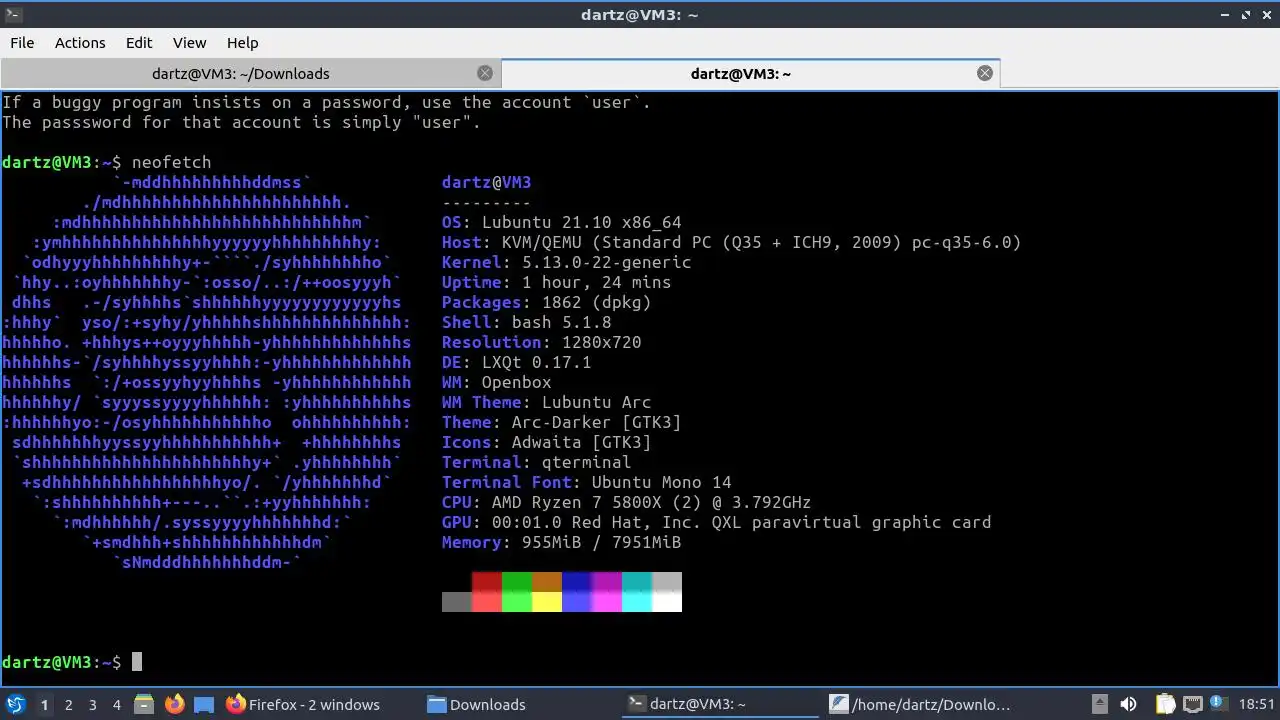1280x720 pixels.
Task: Click the Terminal: qterminal line
Action: coord(536,462)
